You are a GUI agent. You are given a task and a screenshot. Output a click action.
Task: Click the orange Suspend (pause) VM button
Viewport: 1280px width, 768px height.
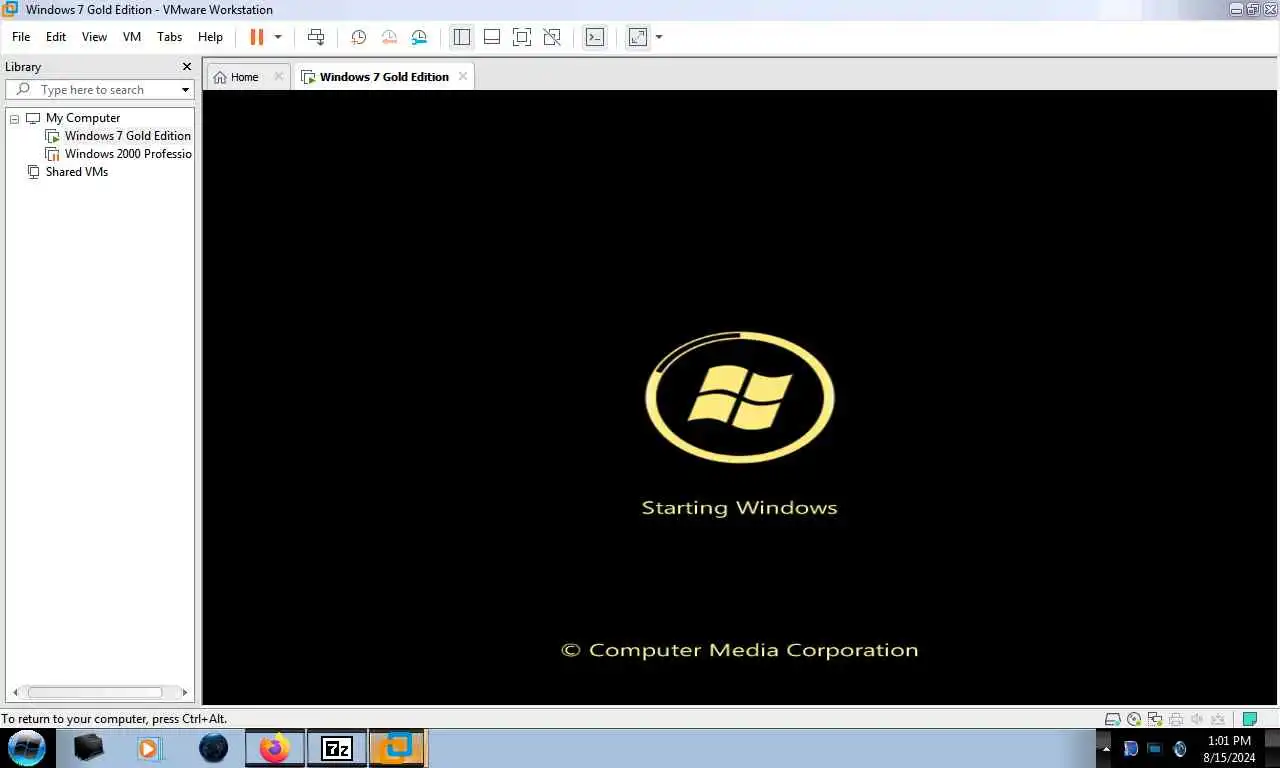[257, 37]
